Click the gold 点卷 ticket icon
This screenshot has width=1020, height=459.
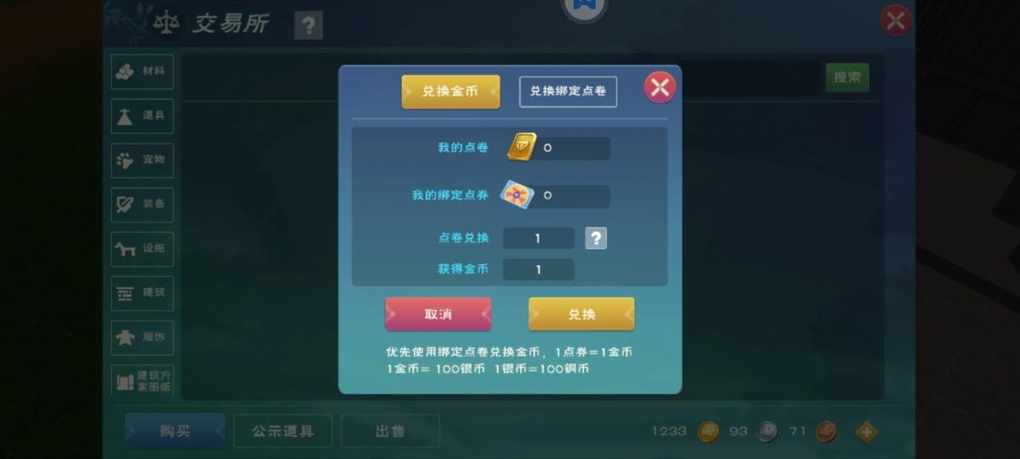[522, 147]
